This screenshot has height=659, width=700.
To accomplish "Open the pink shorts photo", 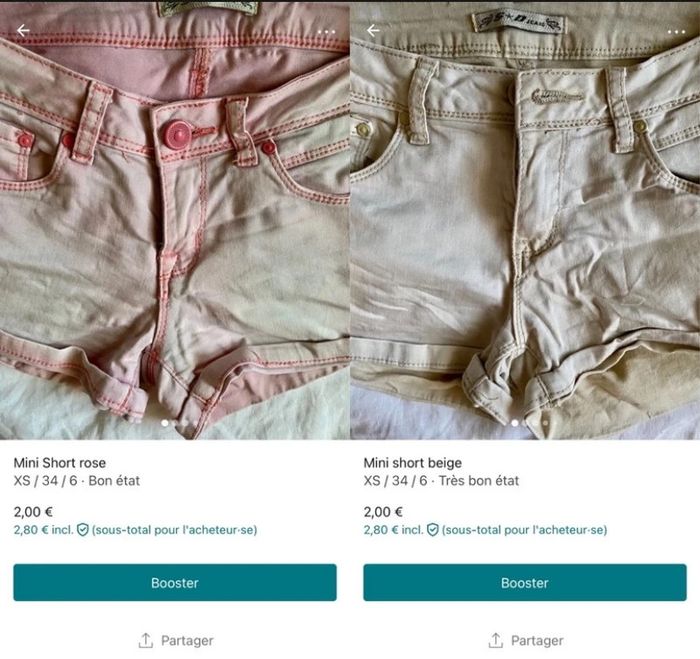I will [175, 220].
